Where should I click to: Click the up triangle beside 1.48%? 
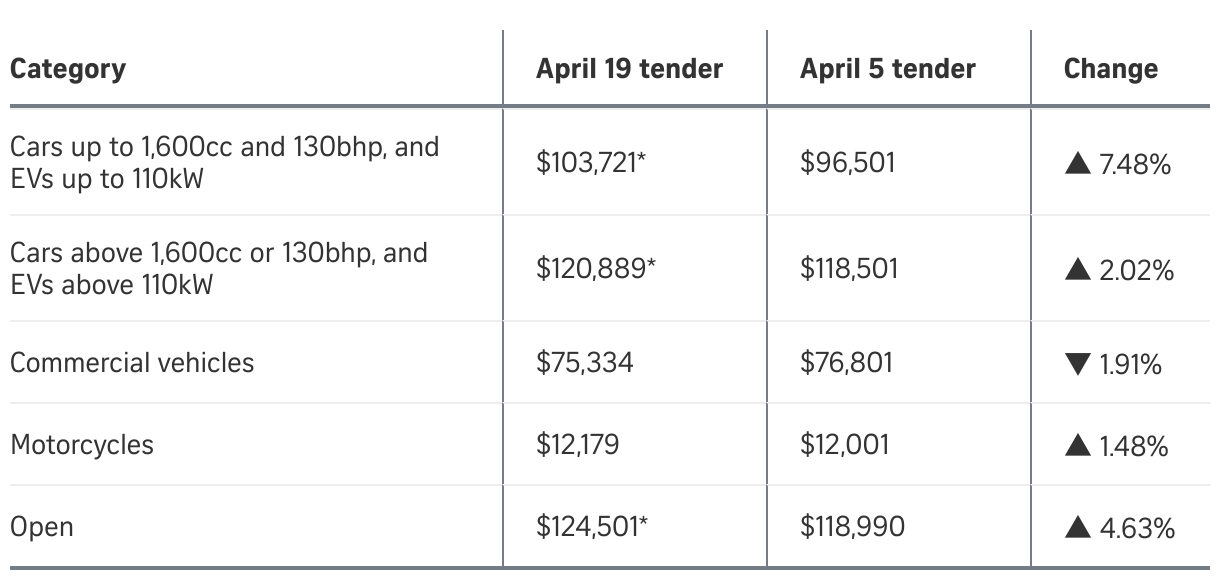click(1078, 446)
